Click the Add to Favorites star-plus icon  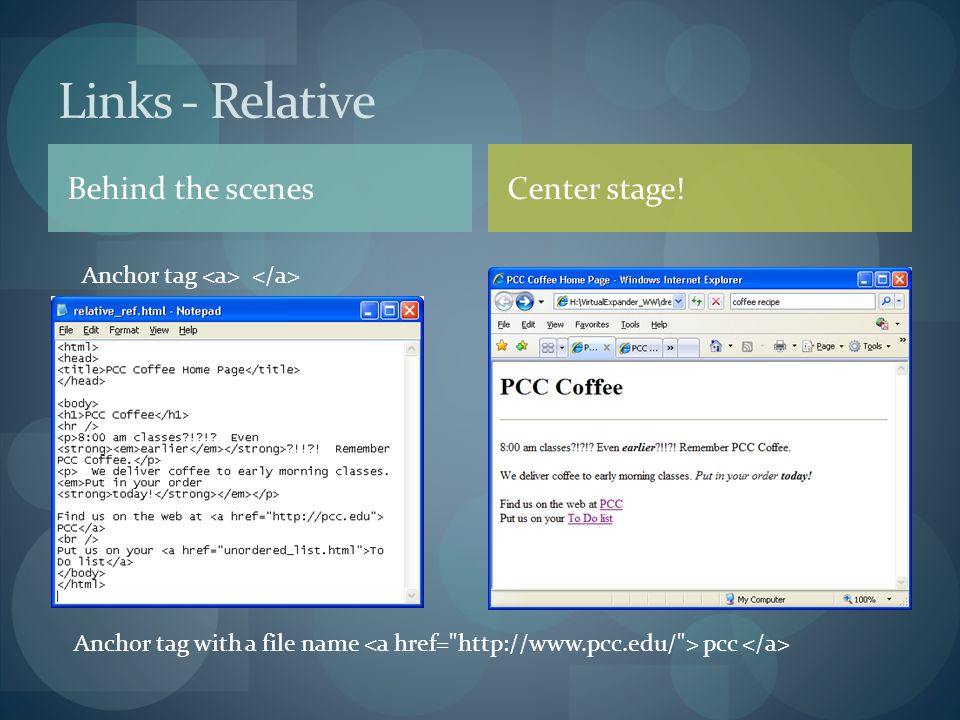pos(522,346)
